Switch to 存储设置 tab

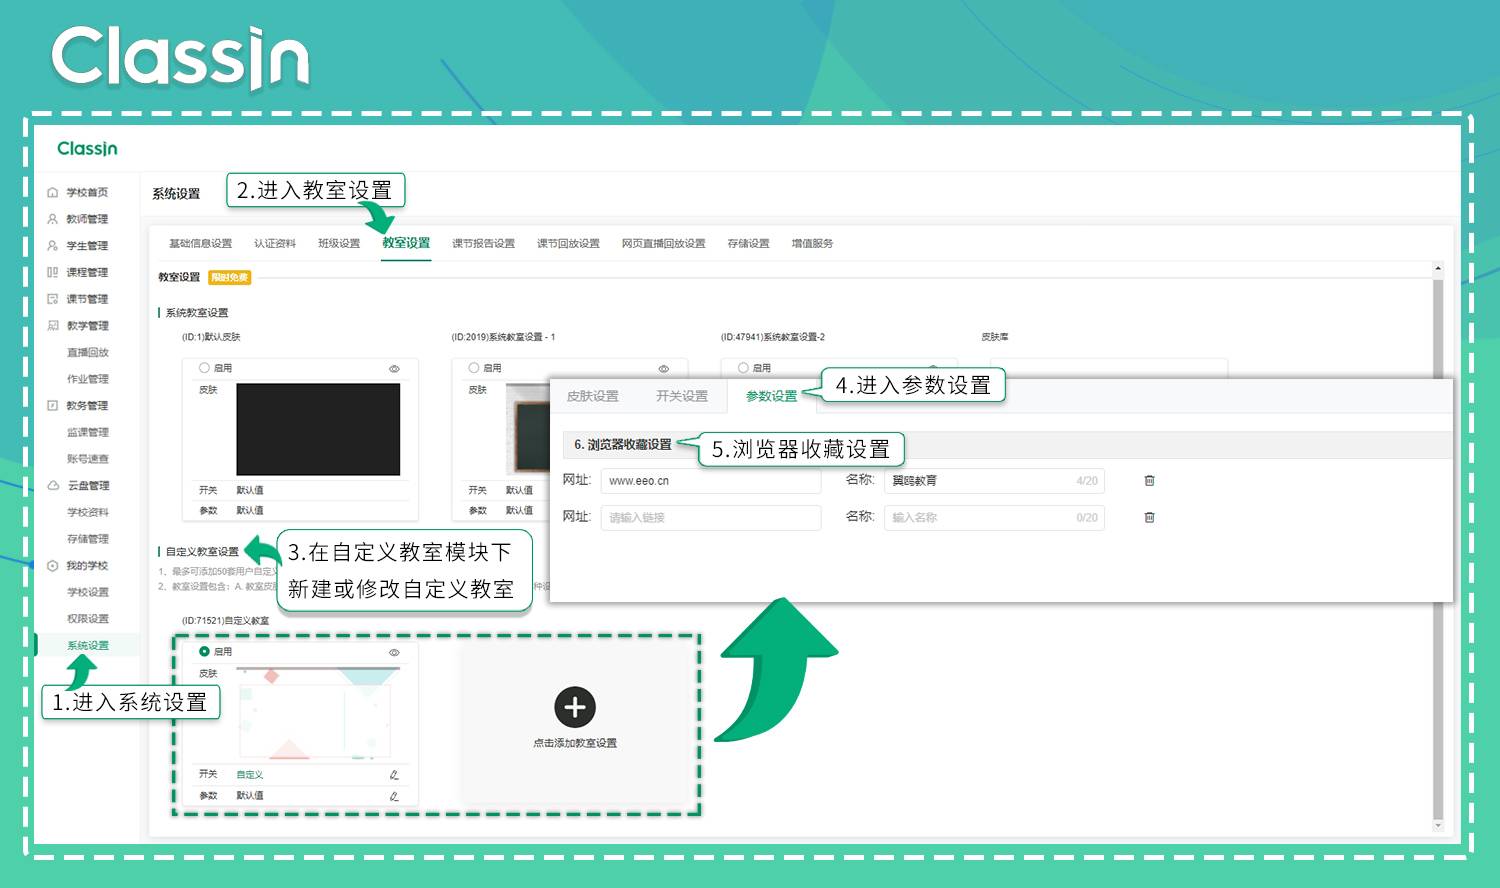click(x=748, y=243)
